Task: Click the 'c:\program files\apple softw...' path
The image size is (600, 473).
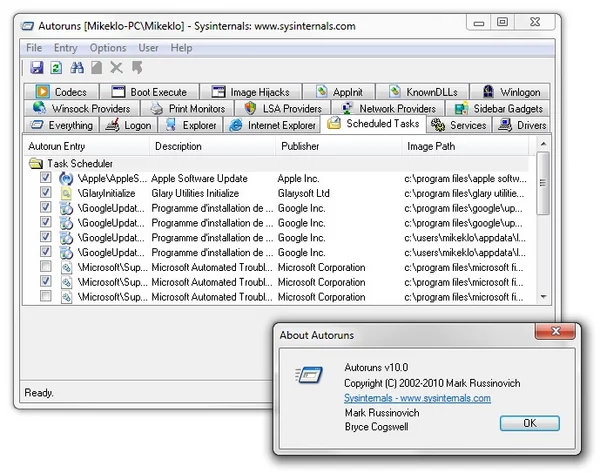Action: point(465,178)
